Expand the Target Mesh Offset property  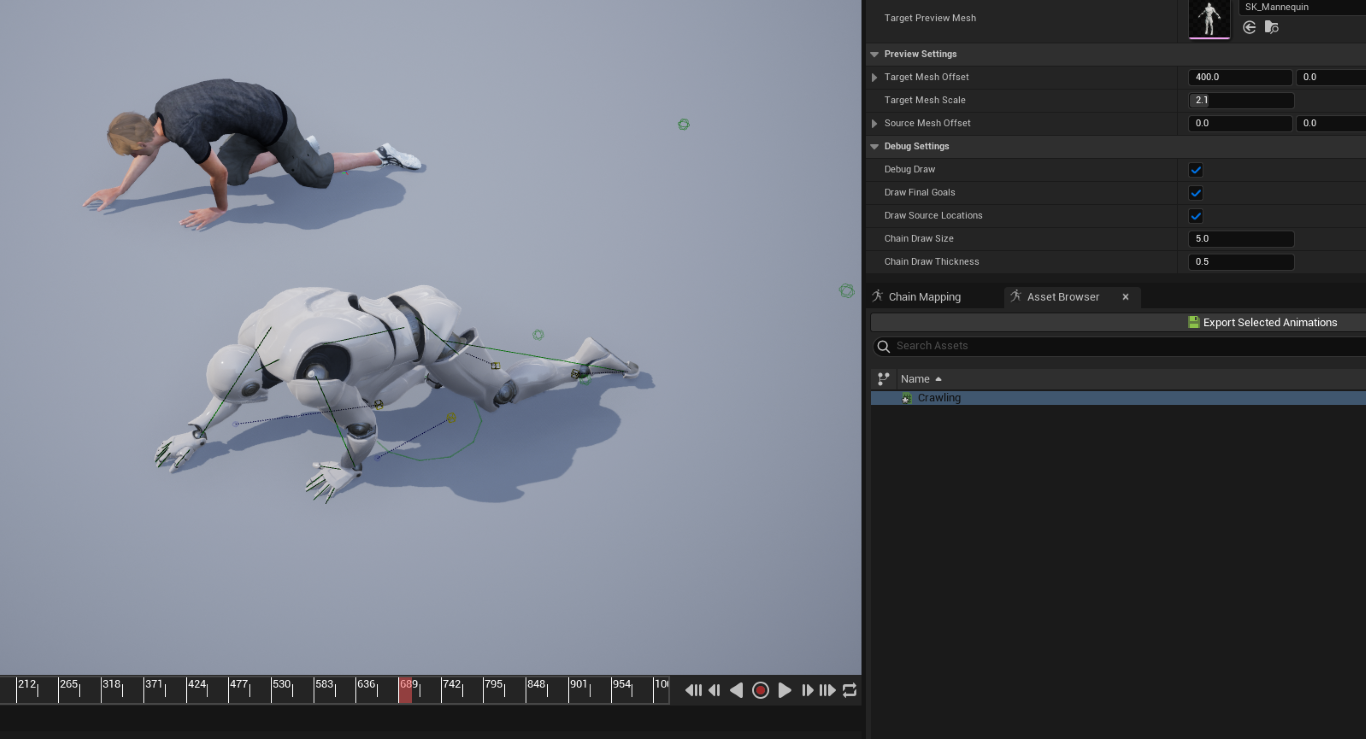point(875,77)
